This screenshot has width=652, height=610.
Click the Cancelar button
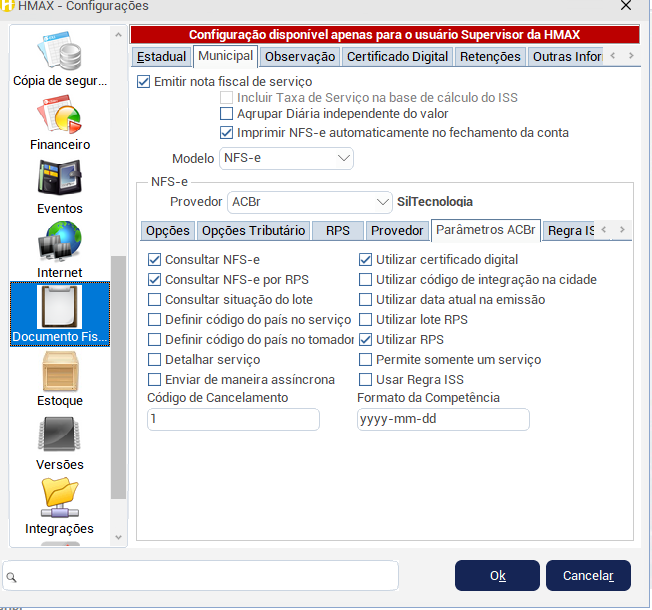pos(588,575)
